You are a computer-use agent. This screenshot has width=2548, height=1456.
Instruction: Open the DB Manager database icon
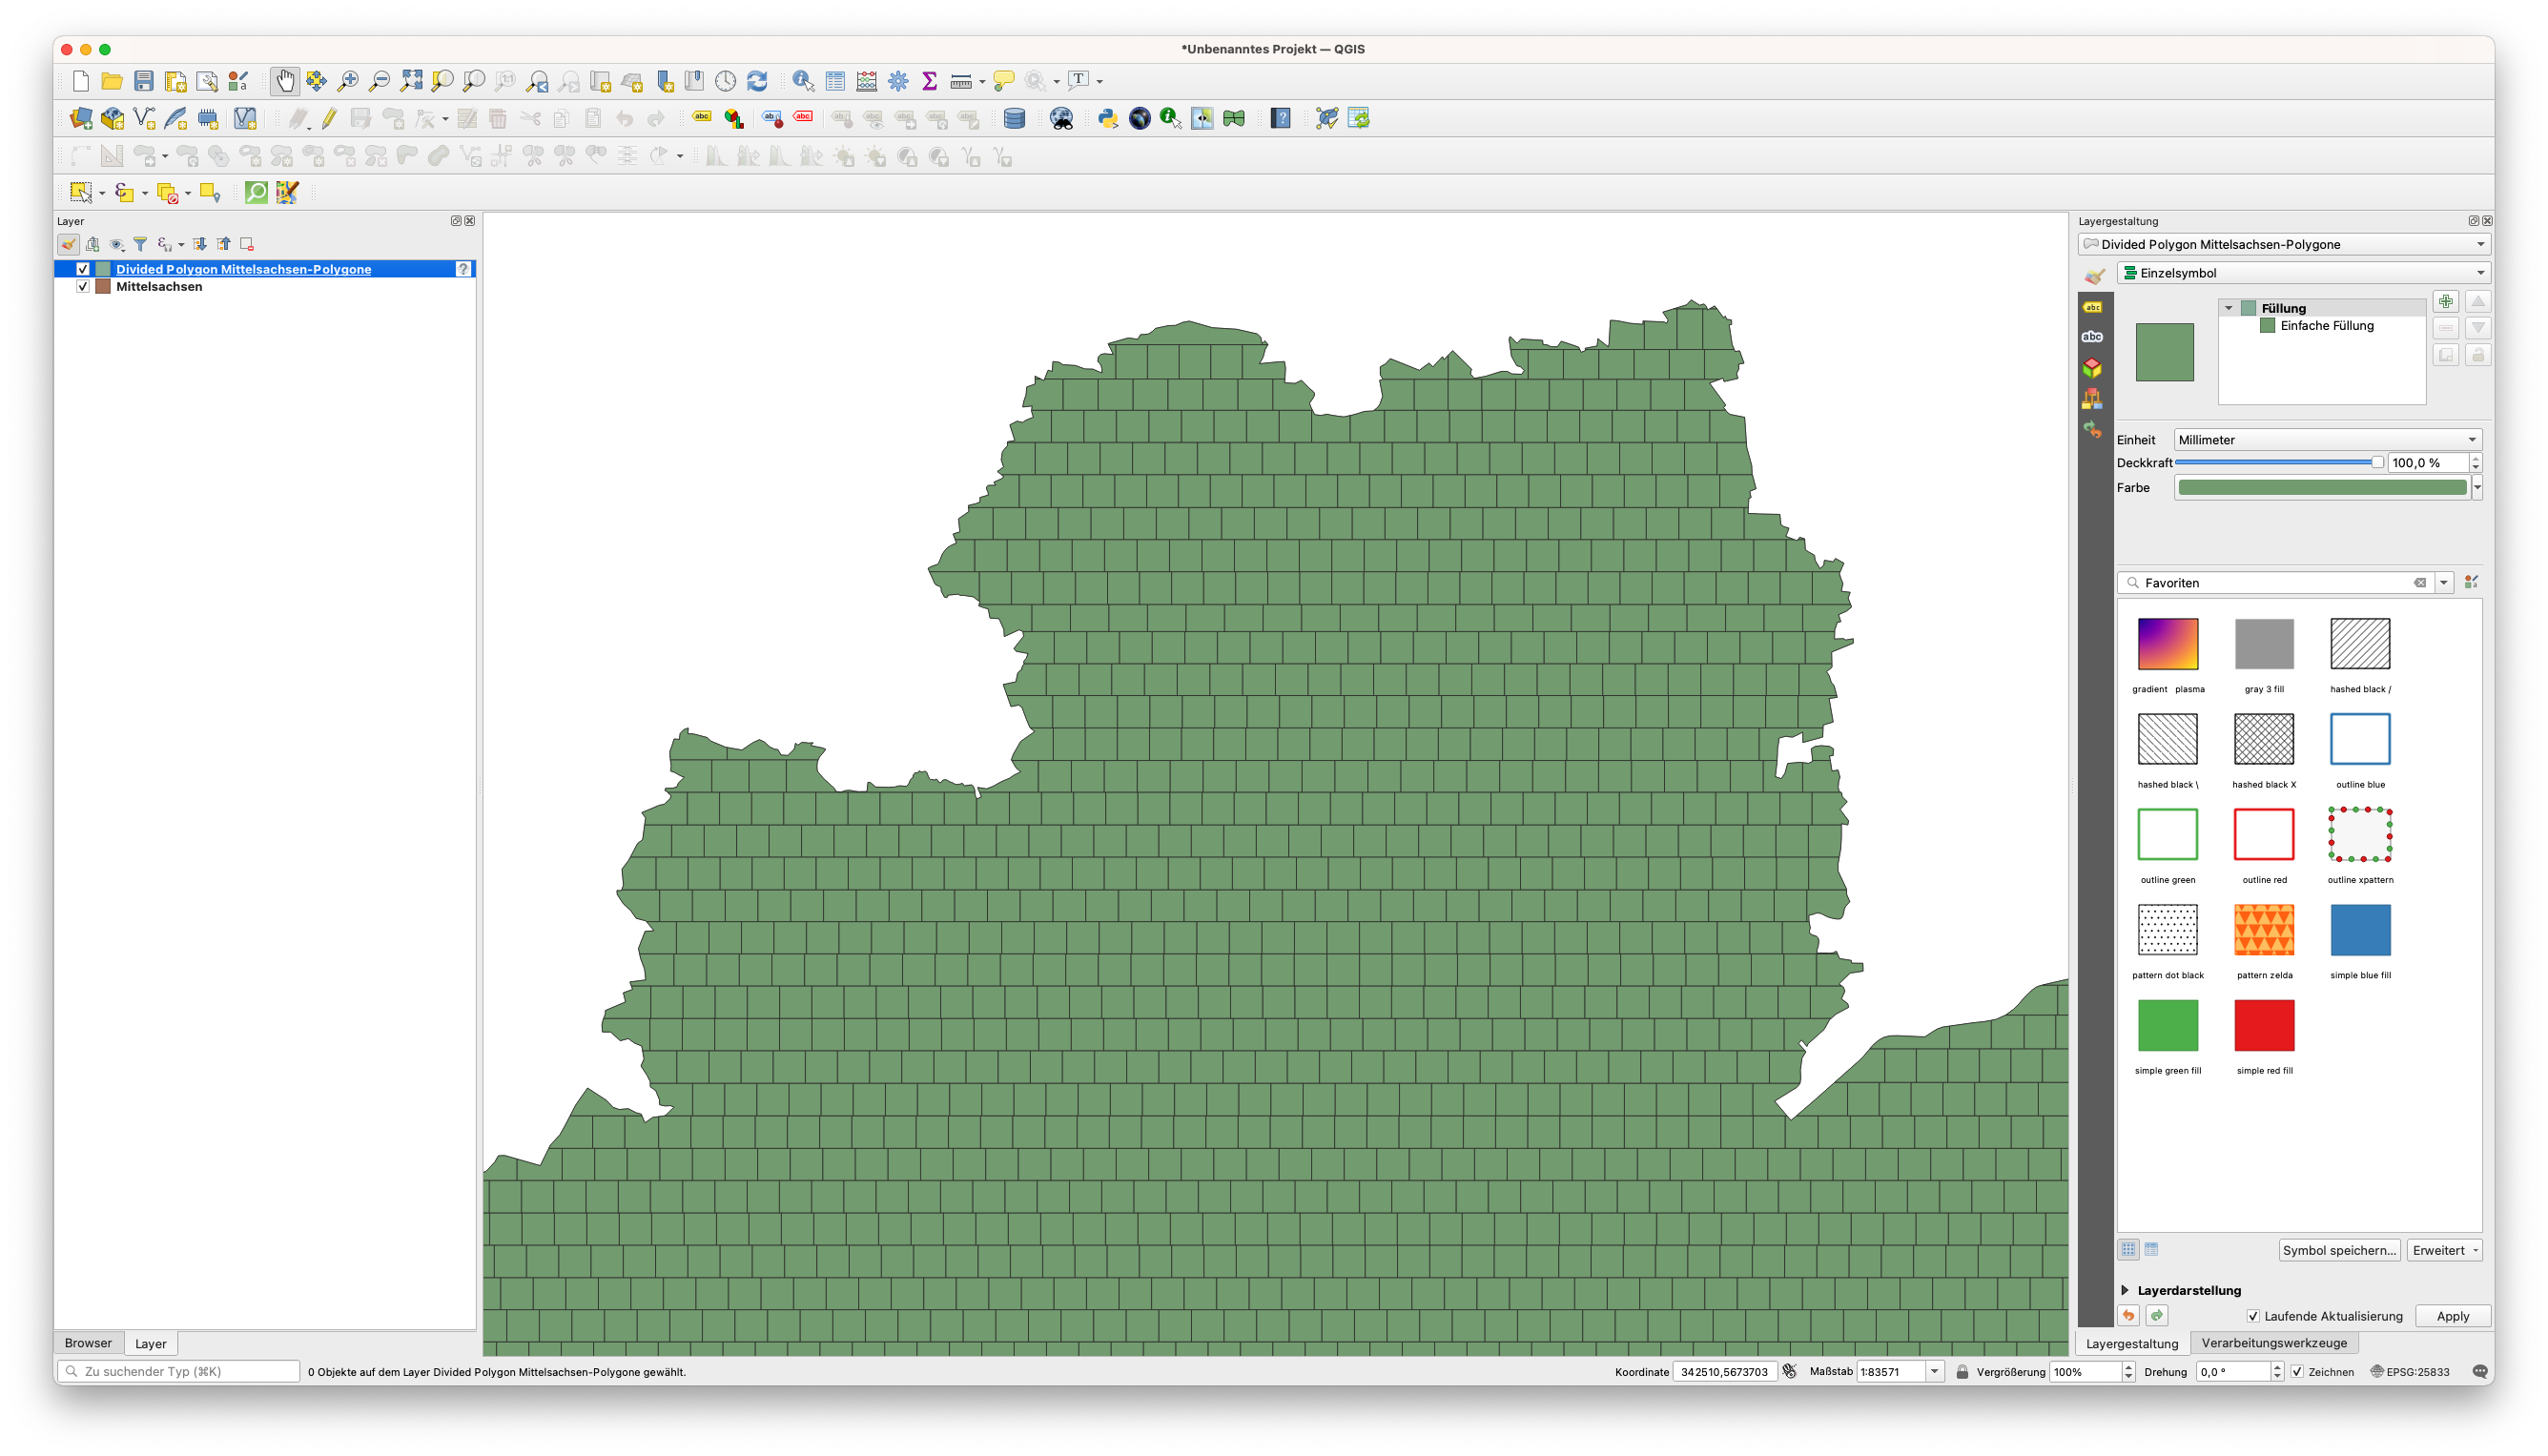point(1014,118)
